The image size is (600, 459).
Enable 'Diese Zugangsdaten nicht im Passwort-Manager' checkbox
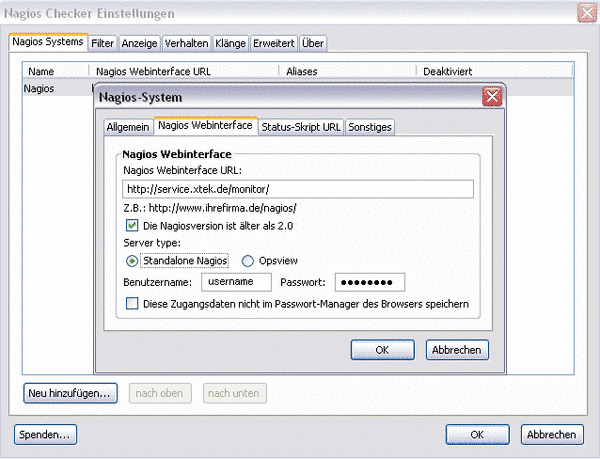(x=132, y=303)
